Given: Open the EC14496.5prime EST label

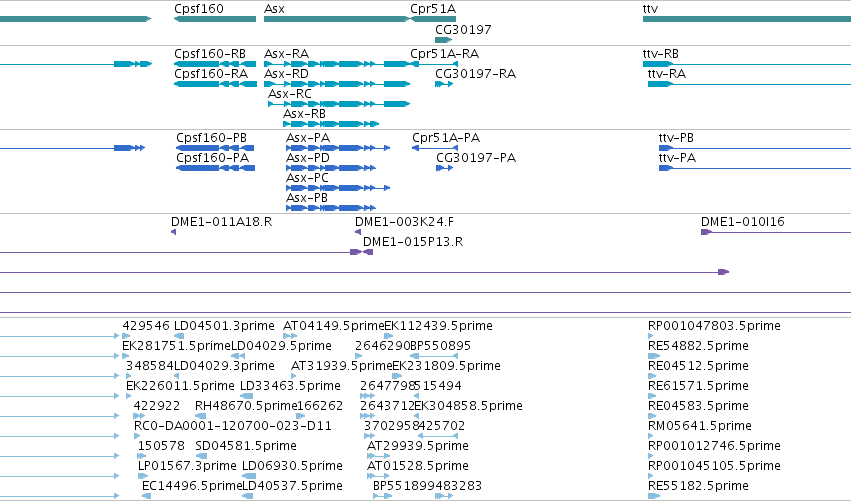Looking at the screenshot, I should 192,487.
